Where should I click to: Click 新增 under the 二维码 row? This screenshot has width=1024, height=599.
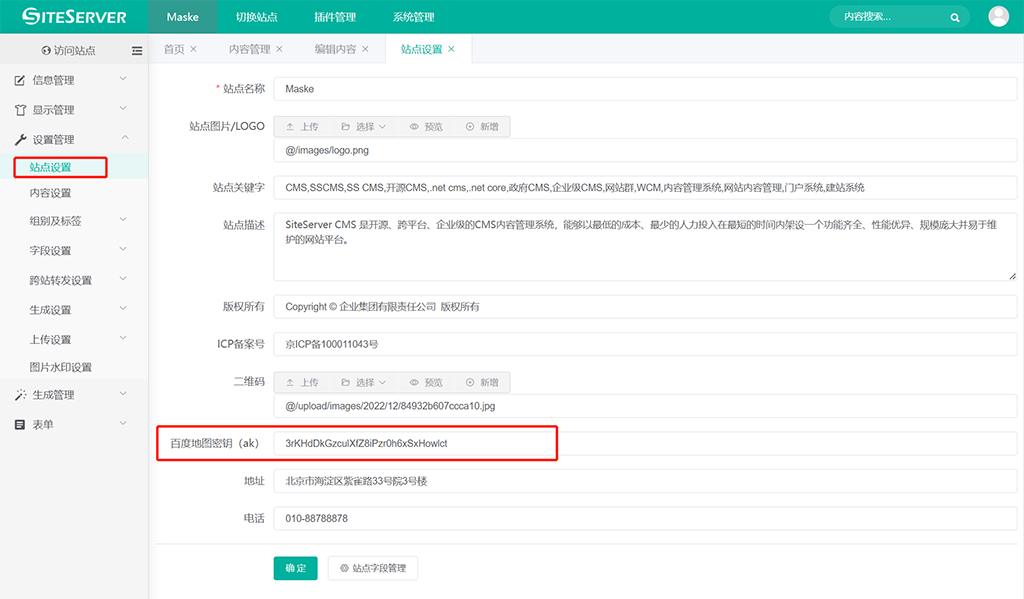[x=482, y=382]
